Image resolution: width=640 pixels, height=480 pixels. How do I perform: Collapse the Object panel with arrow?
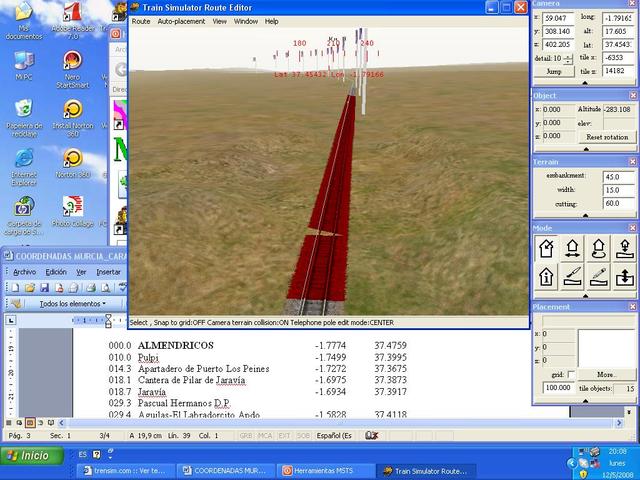click(x=585, y=149)
